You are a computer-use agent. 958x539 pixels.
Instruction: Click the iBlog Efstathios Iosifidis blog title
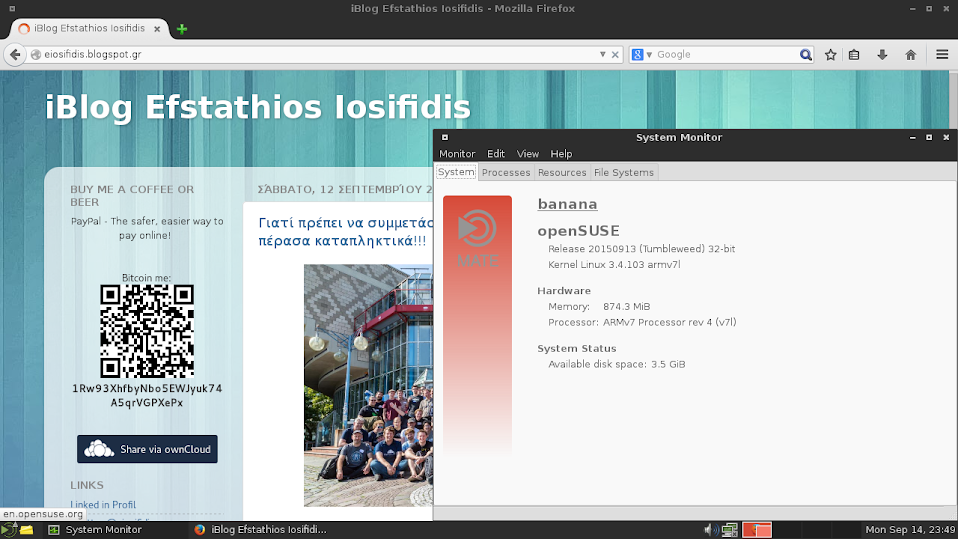pyautogui.click(x=258, y=107)
